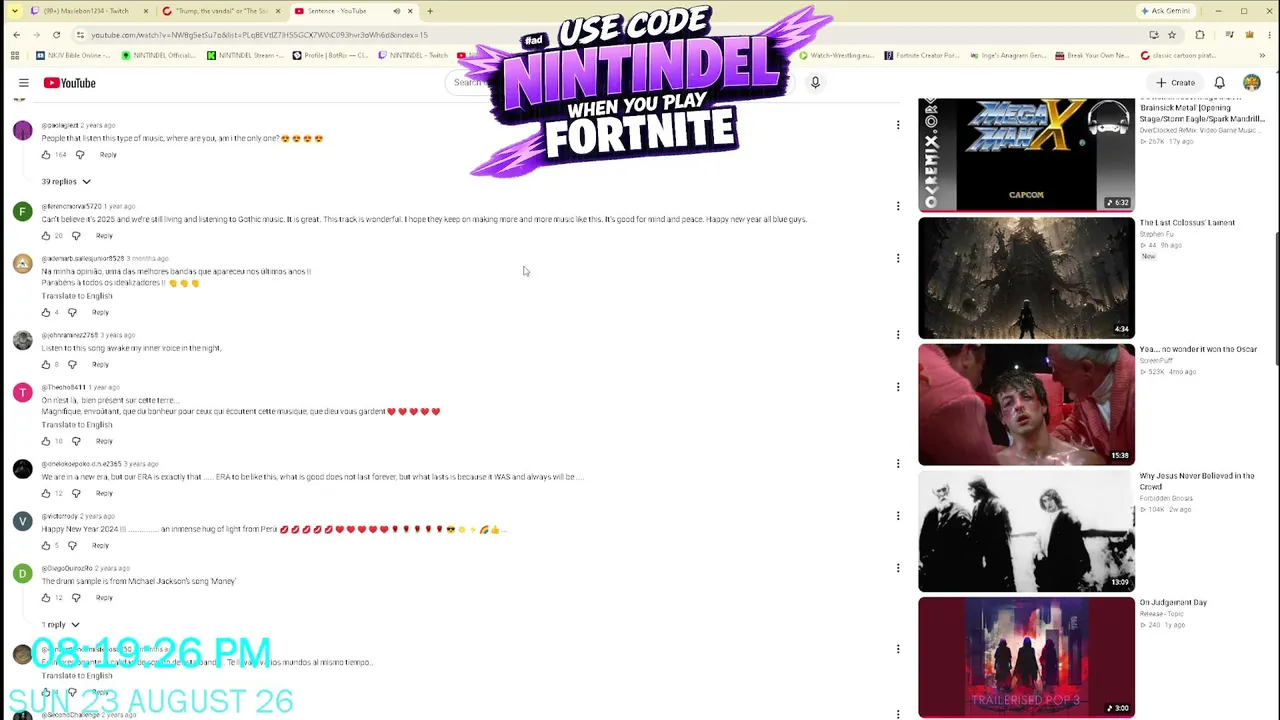Translate @Theoho8411's French comment to English

pyautogui.click(x=77, y=425)
